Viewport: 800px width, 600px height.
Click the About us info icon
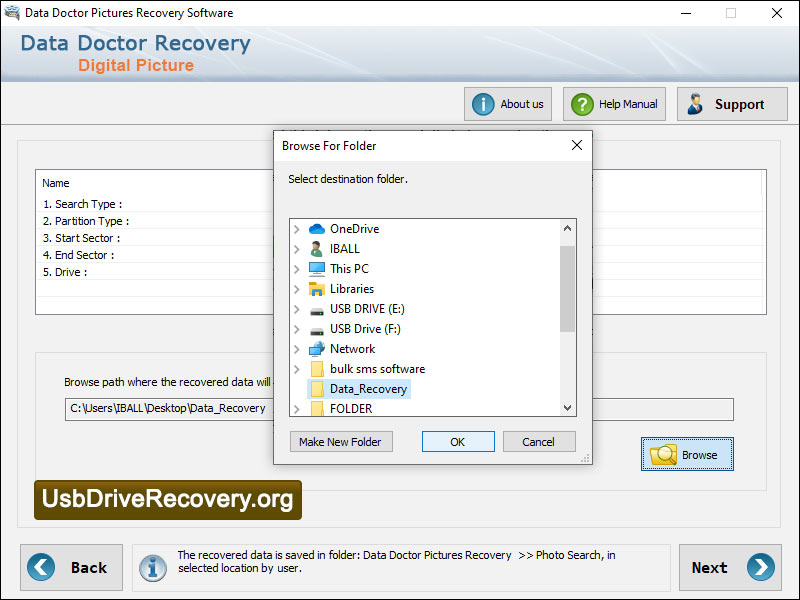(482, 103)
